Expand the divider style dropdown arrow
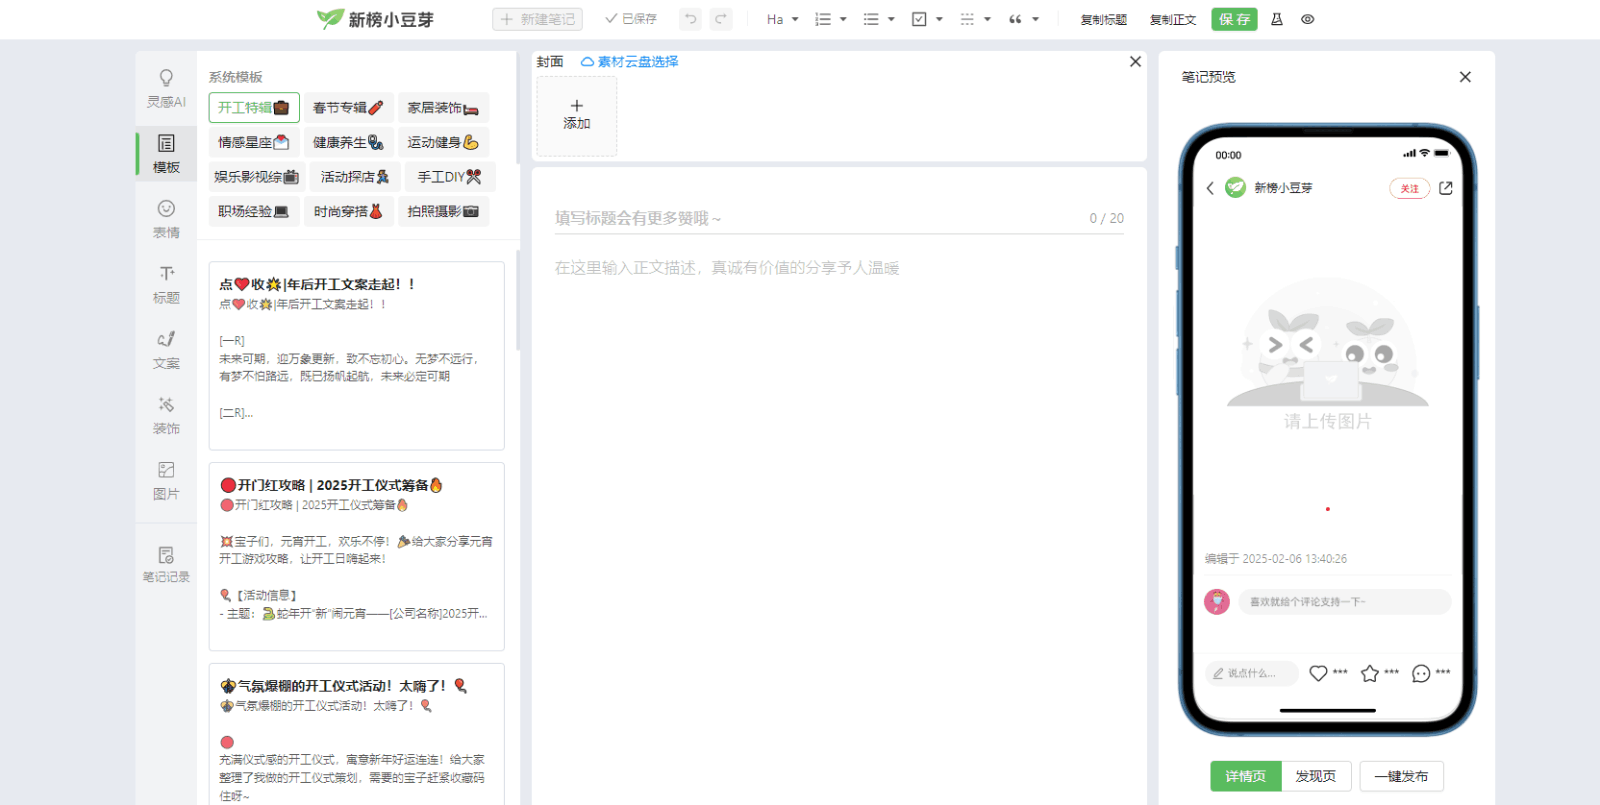Image resolution: width=1600 pixels, height=805 pixels. click(987, 19)
